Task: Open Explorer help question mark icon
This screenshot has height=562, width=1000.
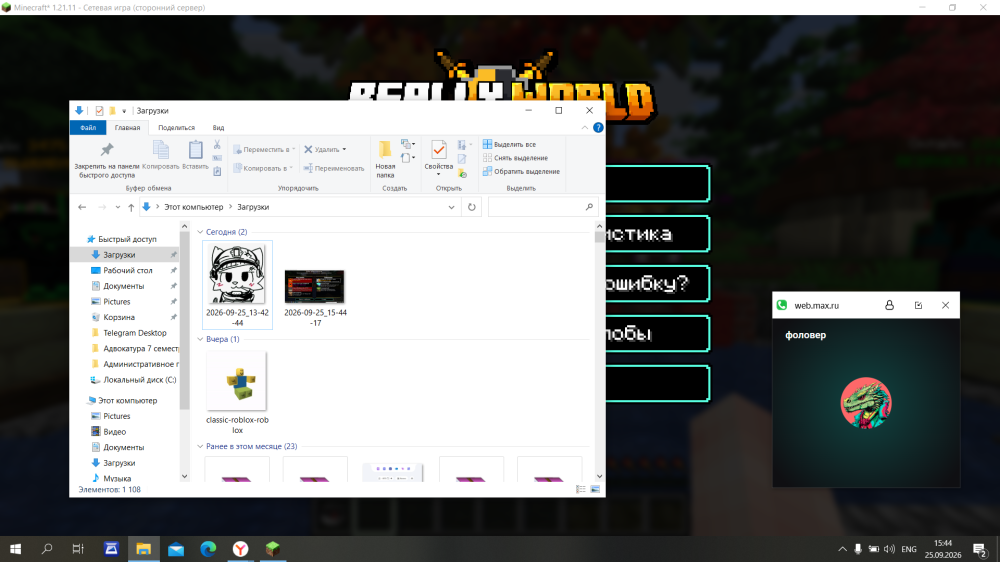Action: coord(598,128)
